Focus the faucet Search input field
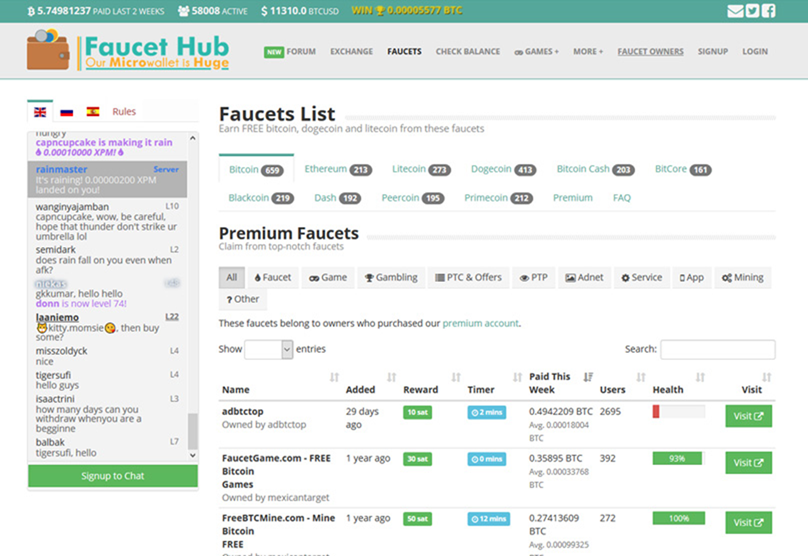 [x=718, y=349]
